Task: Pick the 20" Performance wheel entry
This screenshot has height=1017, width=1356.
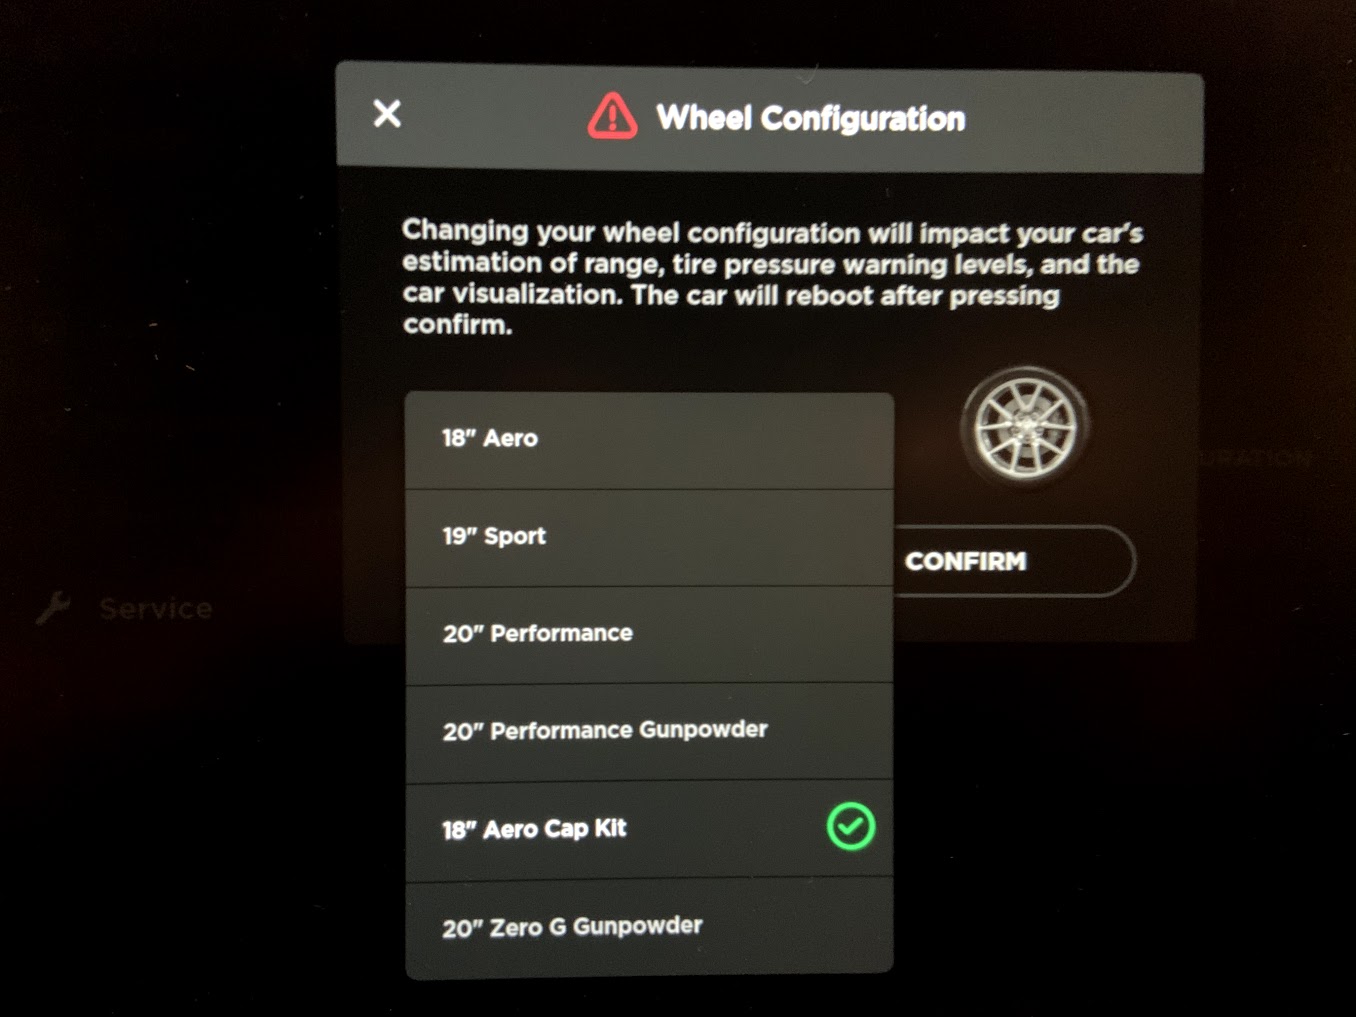Action: click(648, 634)
